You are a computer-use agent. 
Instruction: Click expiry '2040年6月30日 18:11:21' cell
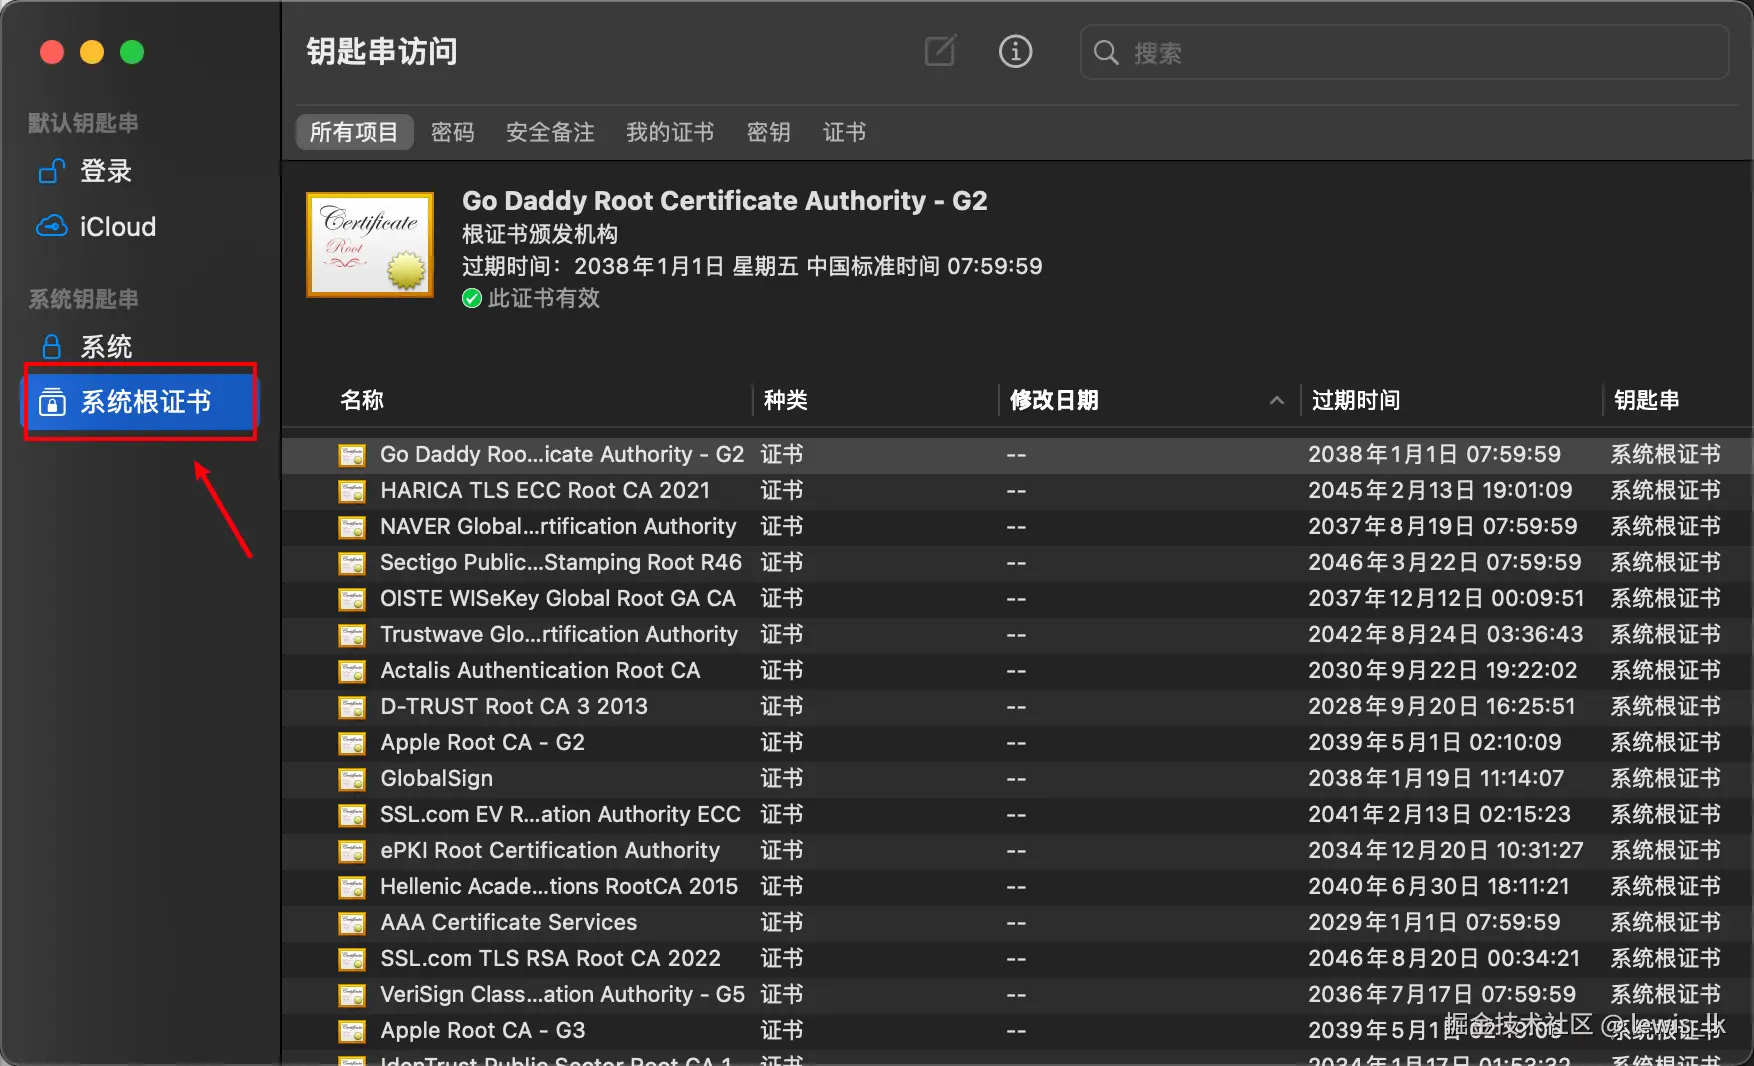click(1439, 886)
